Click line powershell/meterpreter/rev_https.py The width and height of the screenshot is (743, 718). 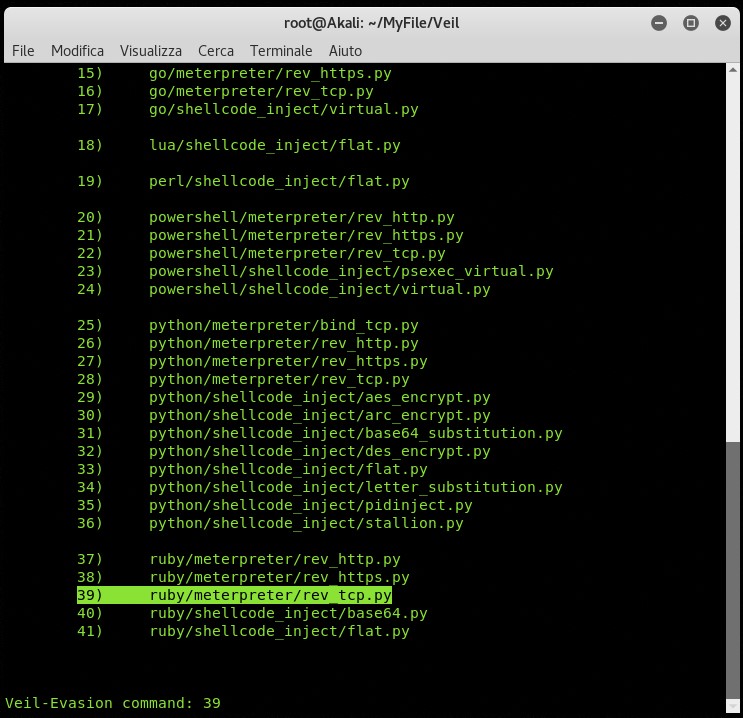[306, 236]
